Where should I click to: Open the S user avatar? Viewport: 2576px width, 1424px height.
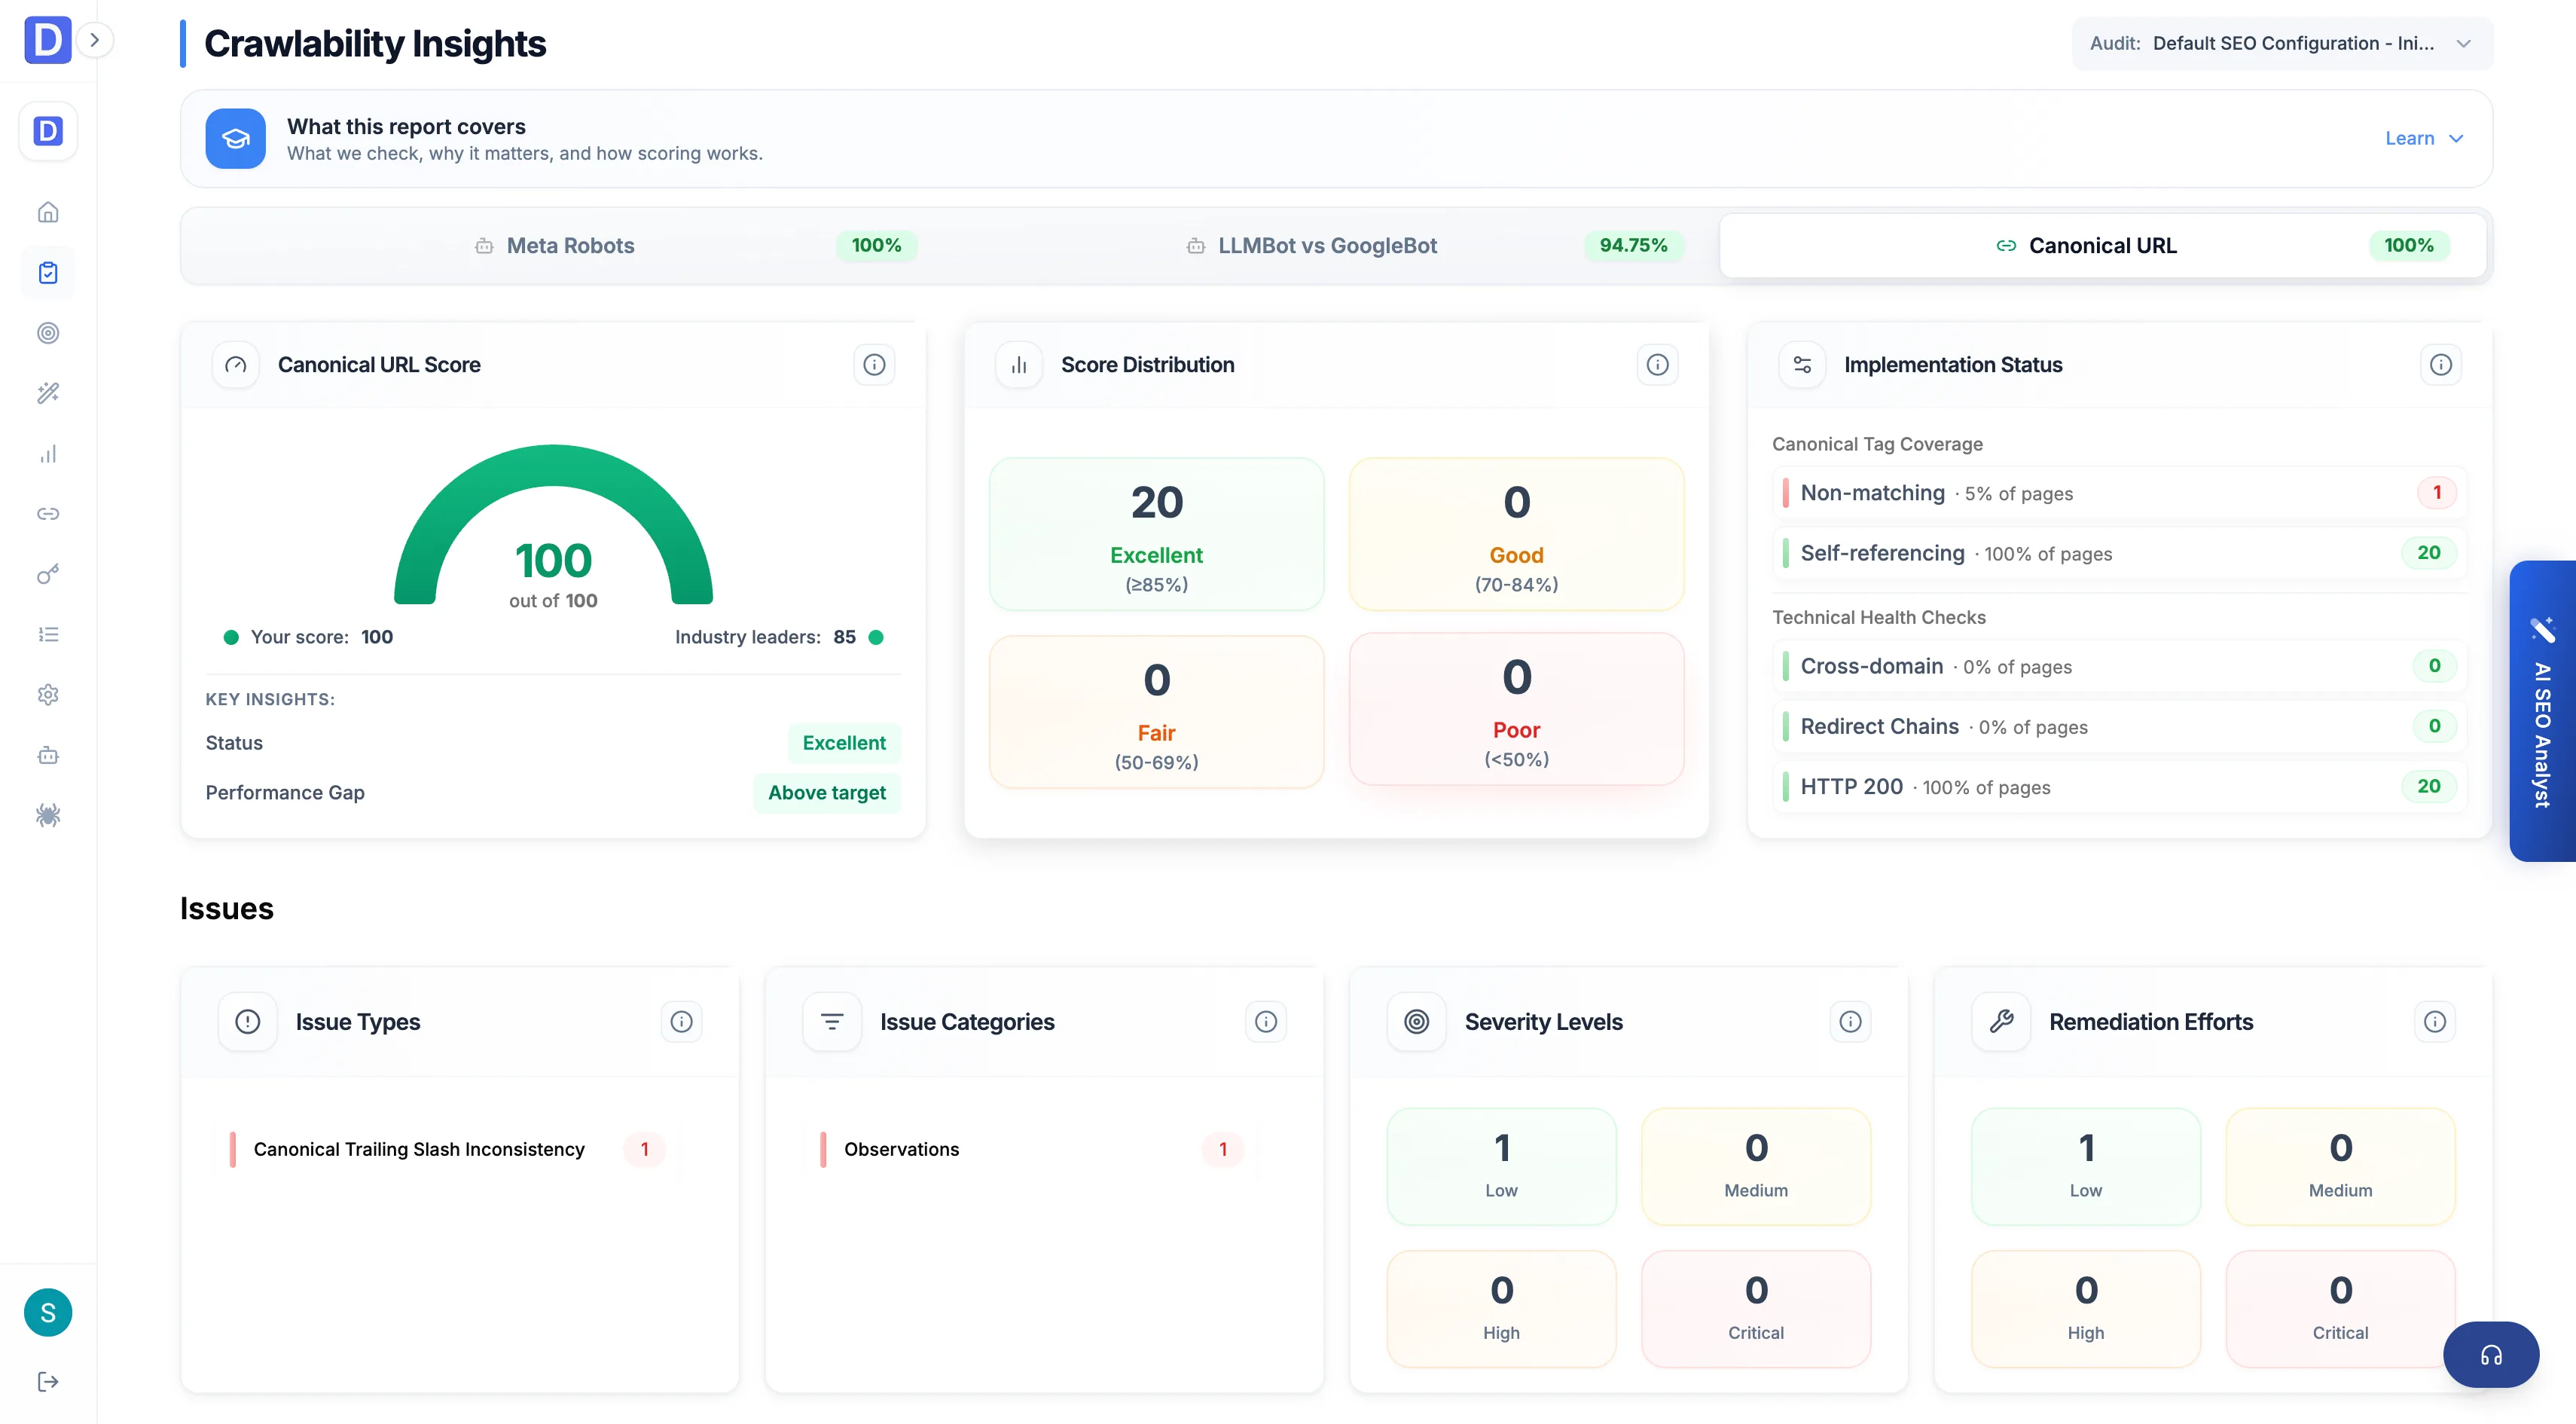48,1312
